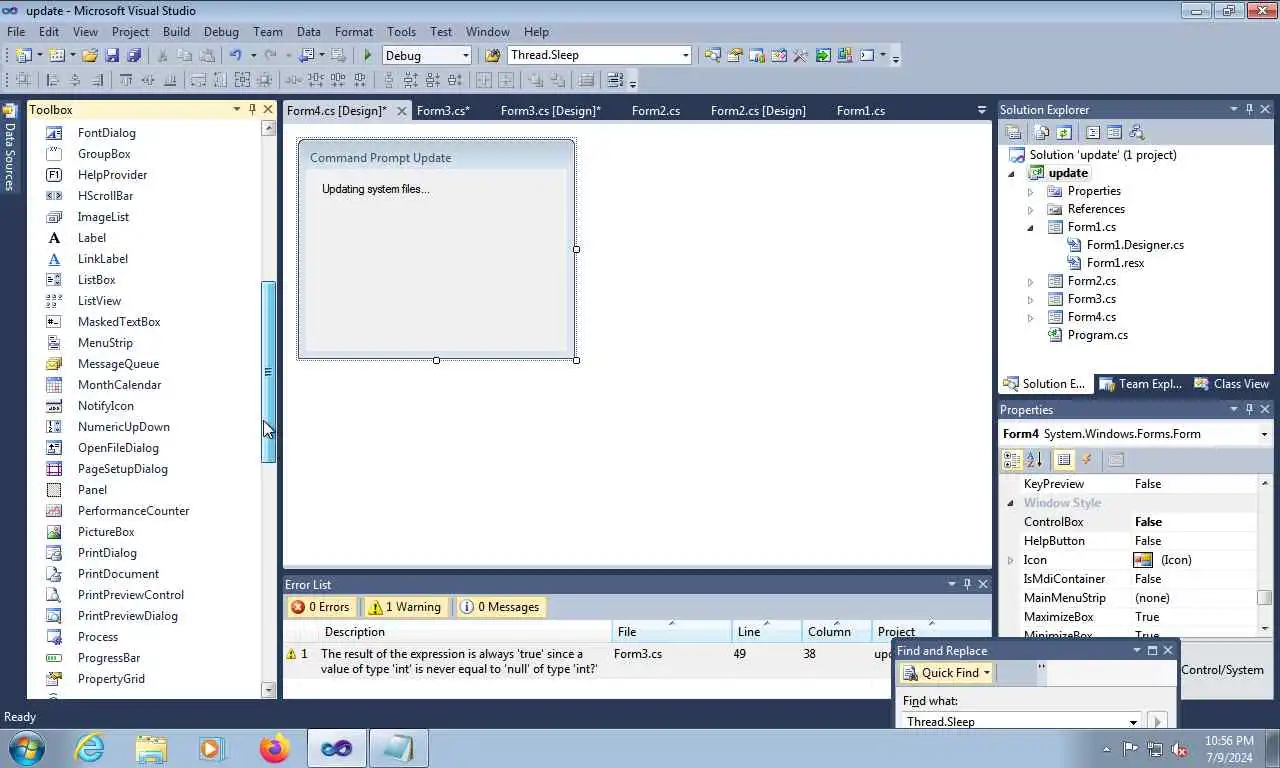Screen dimensions: 1280x768
Task: Toggle the 0 Messages filter button
Action: 499,607
